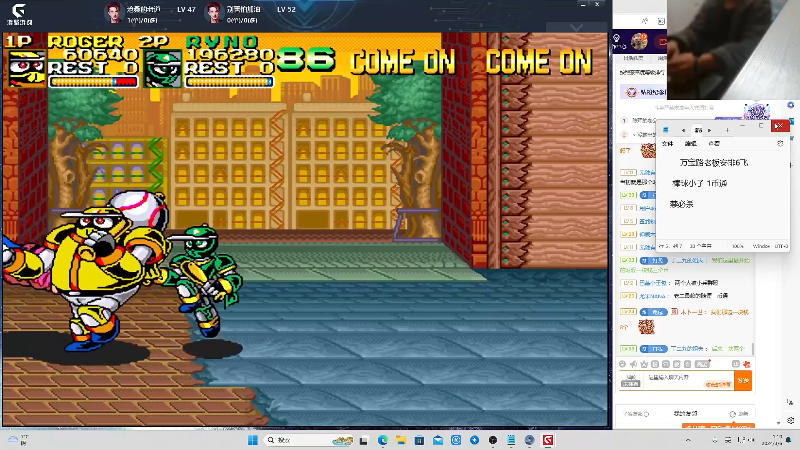
Task: Click the lightbulb icon near streamer avatar
Action: pos(616,38)
